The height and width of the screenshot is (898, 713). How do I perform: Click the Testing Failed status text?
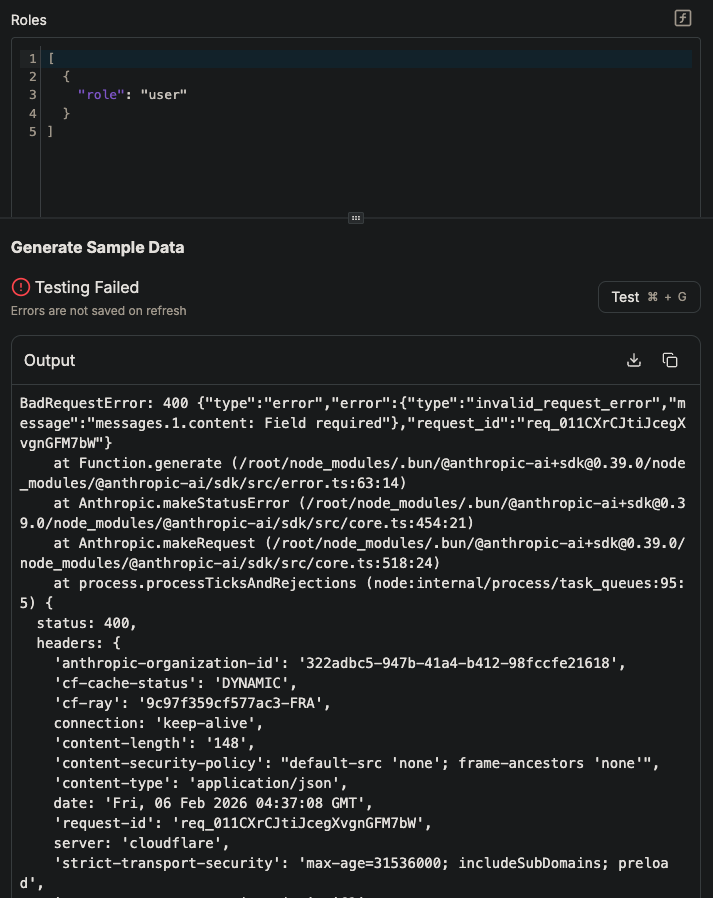point(87,288)
